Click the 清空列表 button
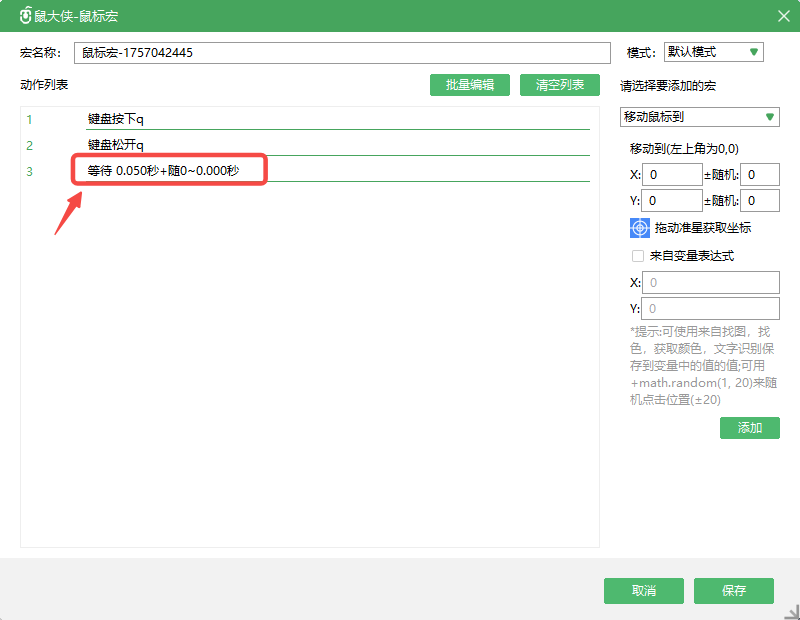The height and width of the screenshot is (620, 800). point(559,85)
